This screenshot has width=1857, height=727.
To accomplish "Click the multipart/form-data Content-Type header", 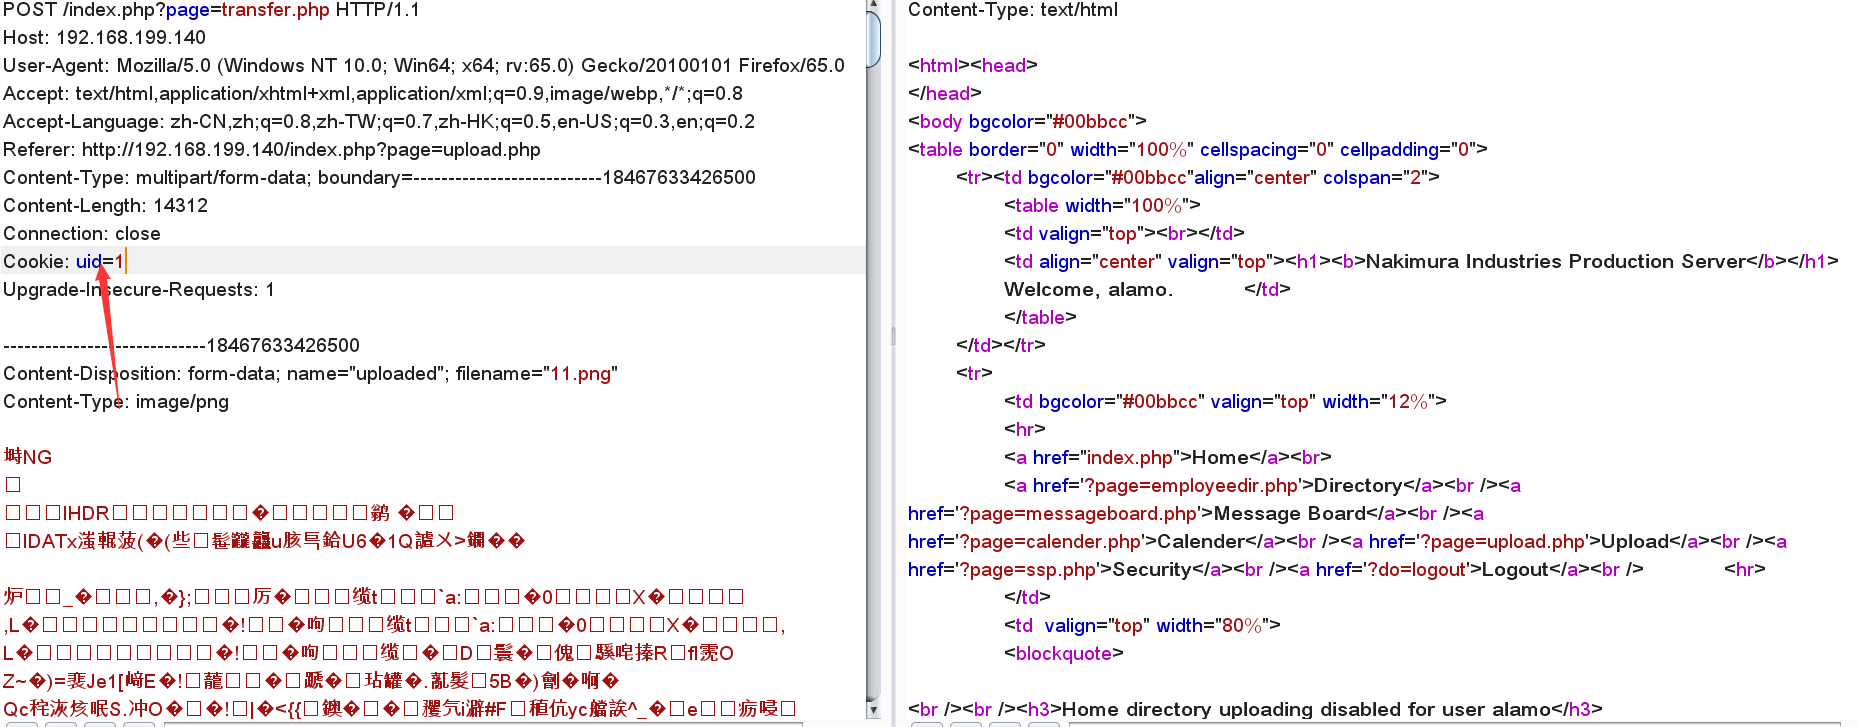I will pos(379,178).
